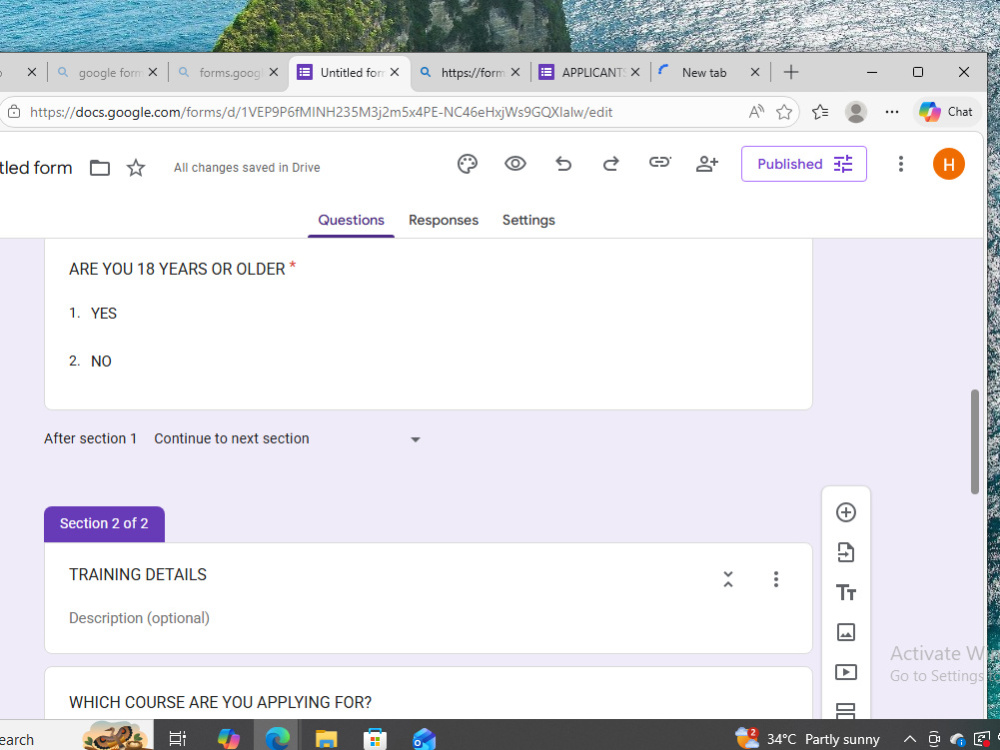The width and height of the screenshot is (1000, 750).
Task: Close the APPLICANTS browser tab
Action: point(635,72)
